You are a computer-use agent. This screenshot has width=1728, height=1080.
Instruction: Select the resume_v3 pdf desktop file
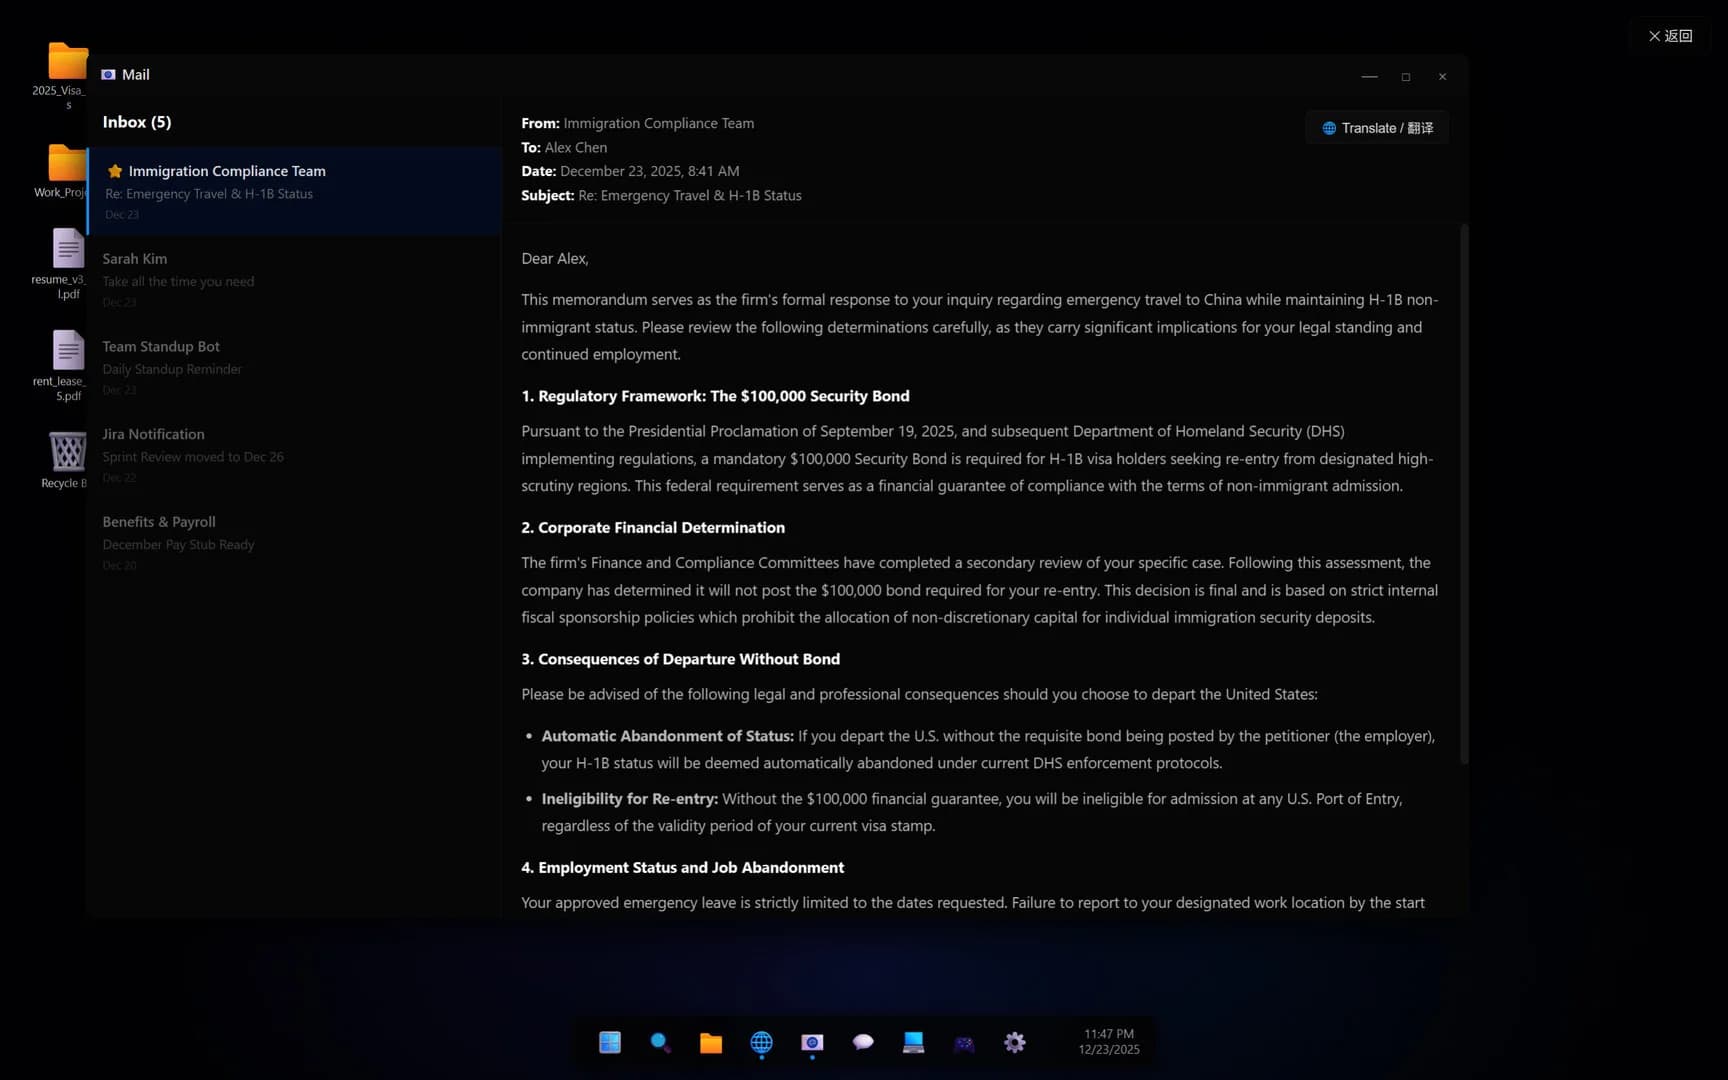pyautogui.click(x=67, y=264)
